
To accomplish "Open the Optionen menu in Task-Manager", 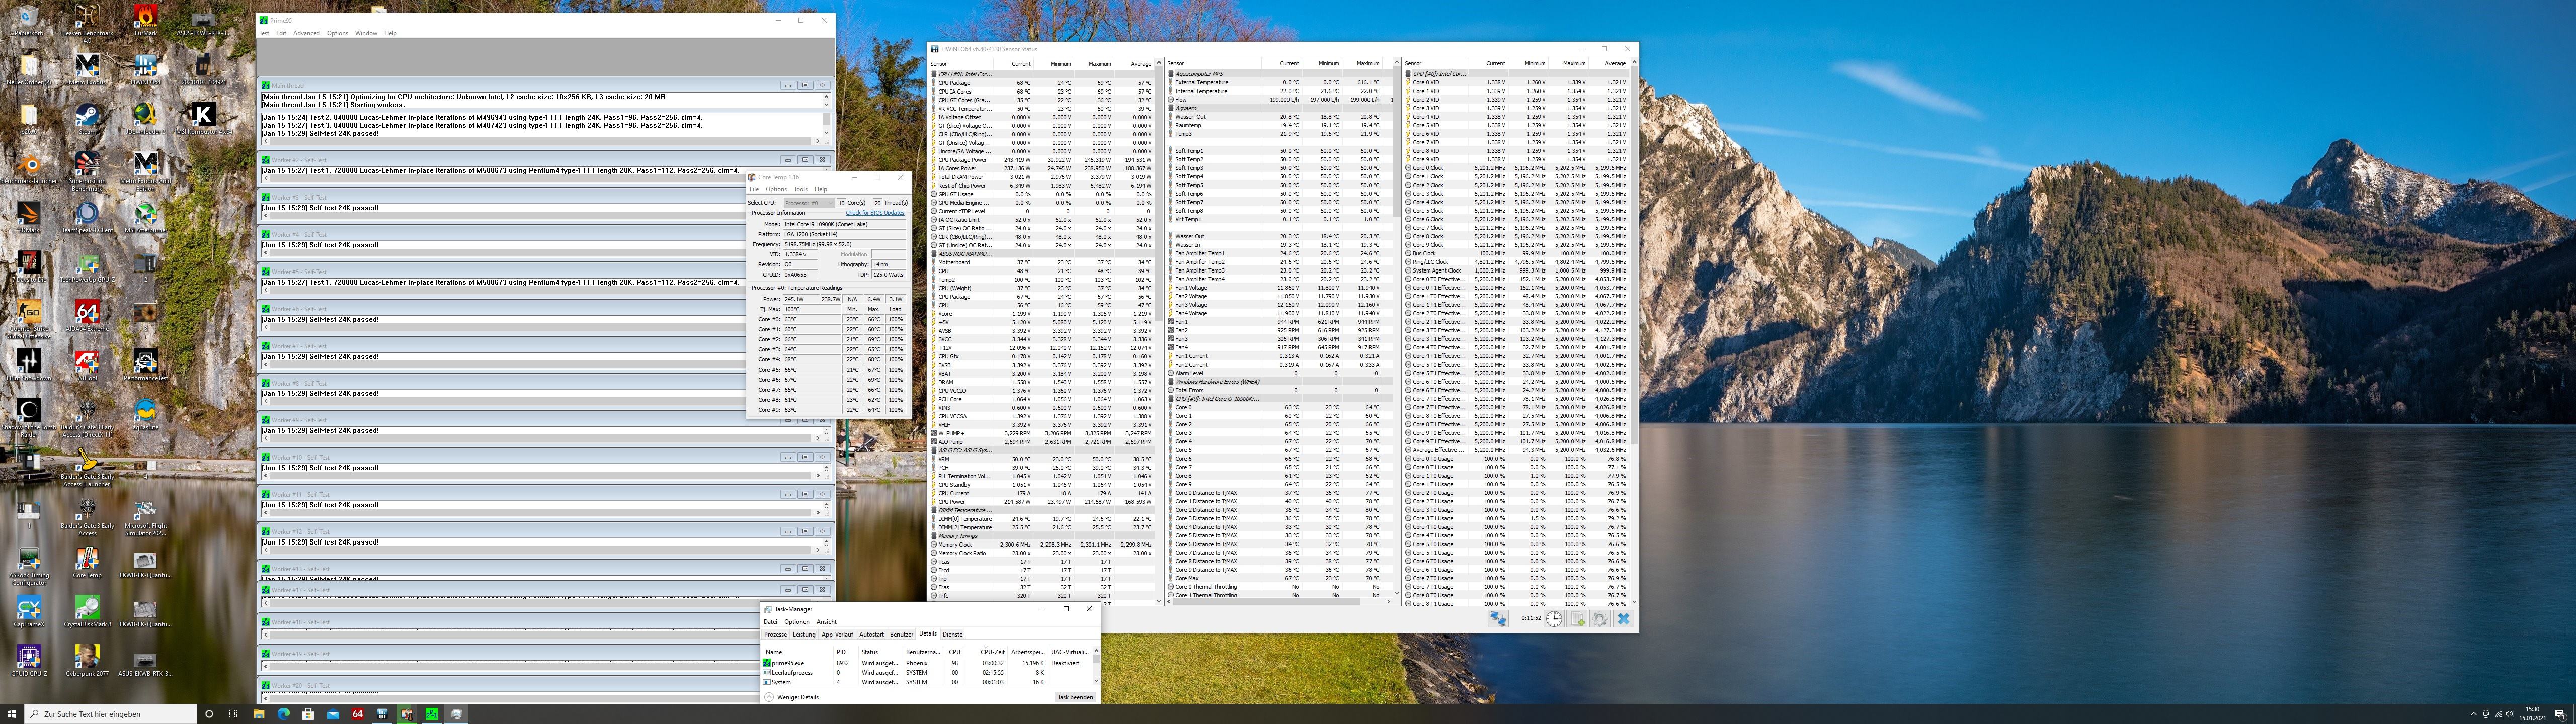I will 797,622.
